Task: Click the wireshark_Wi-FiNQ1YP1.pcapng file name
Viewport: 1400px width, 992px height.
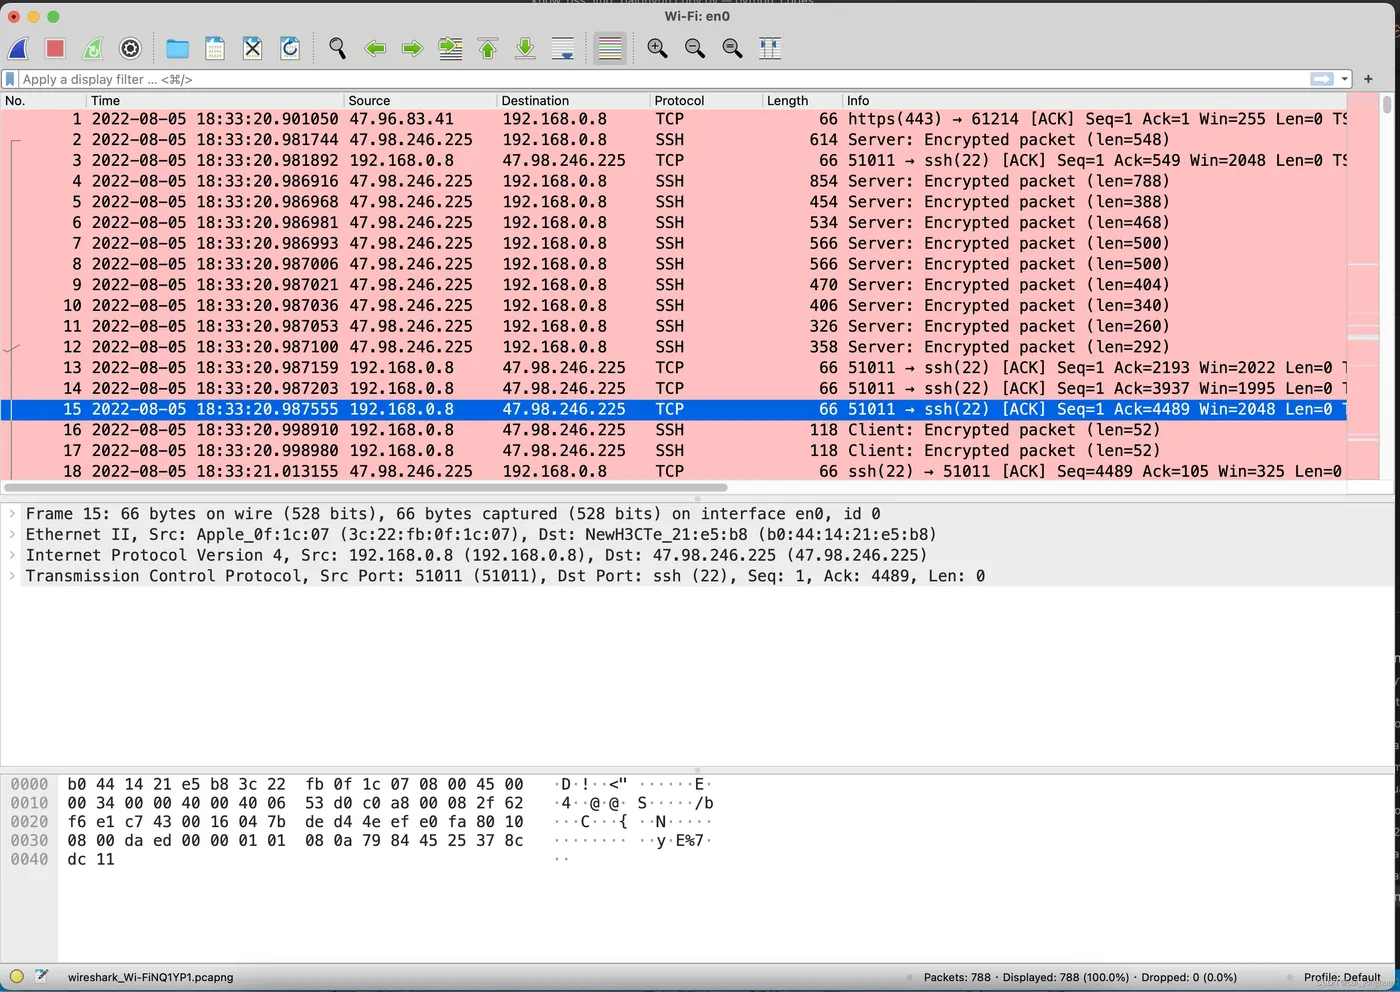Action: (150, 977)
